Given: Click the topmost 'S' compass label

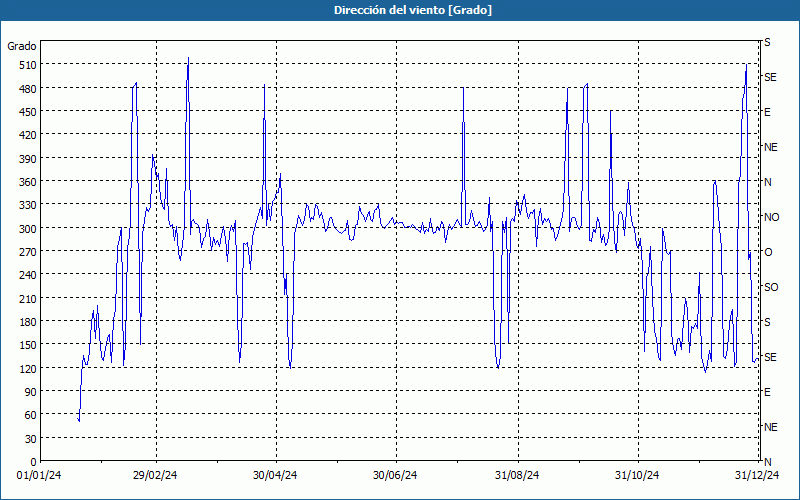Looking at the screenshot, I should click(767, 42).
